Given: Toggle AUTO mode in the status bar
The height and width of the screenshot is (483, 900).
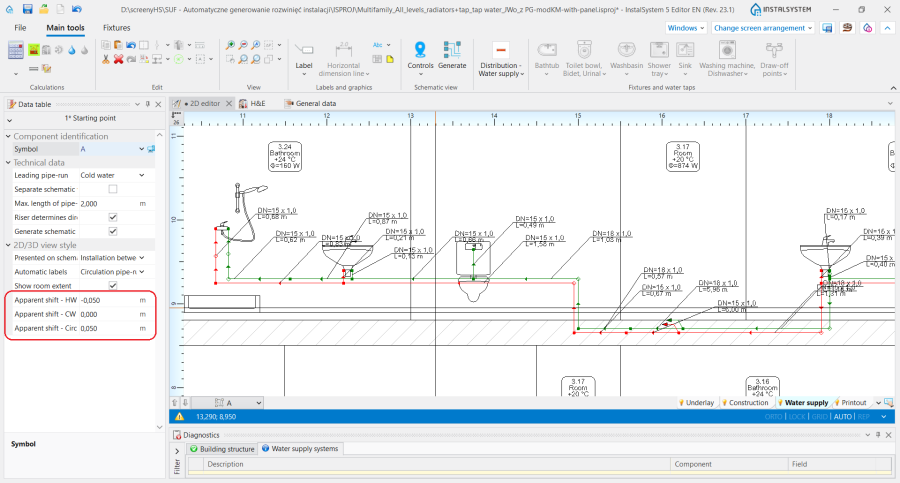Looking at the screenshot, I should (x=843, y=417).
